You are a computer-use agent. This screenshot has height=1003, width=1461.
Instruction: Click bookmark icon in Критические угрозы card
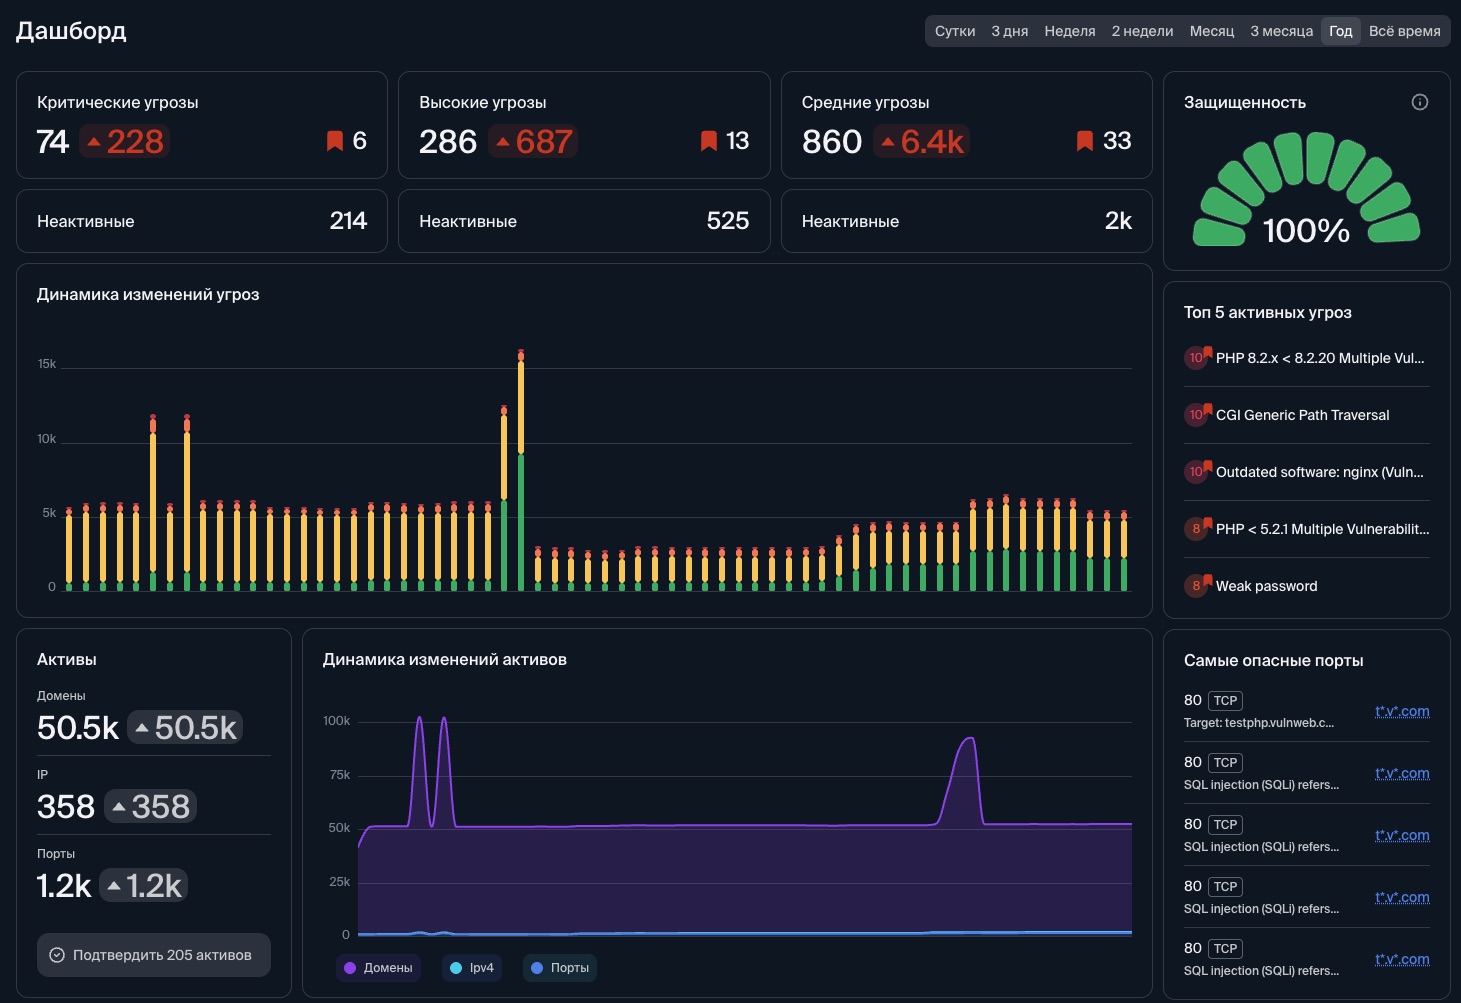pos(335,141)
